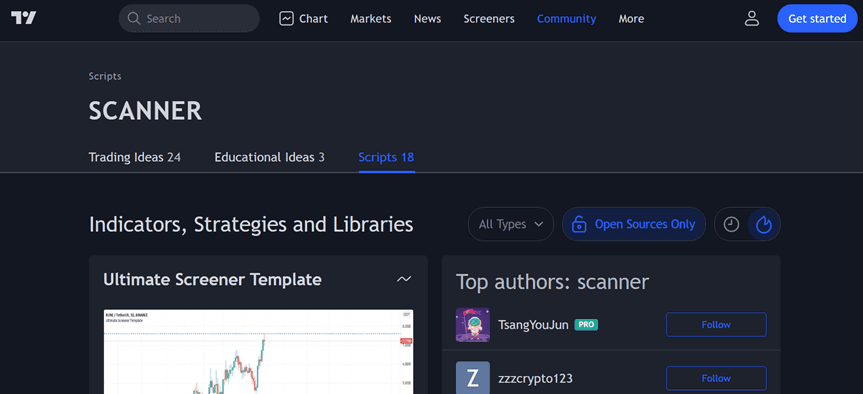Open the TradingView logo home link
The width and height of the screenshot is (863, 394).
click(24, 18)
